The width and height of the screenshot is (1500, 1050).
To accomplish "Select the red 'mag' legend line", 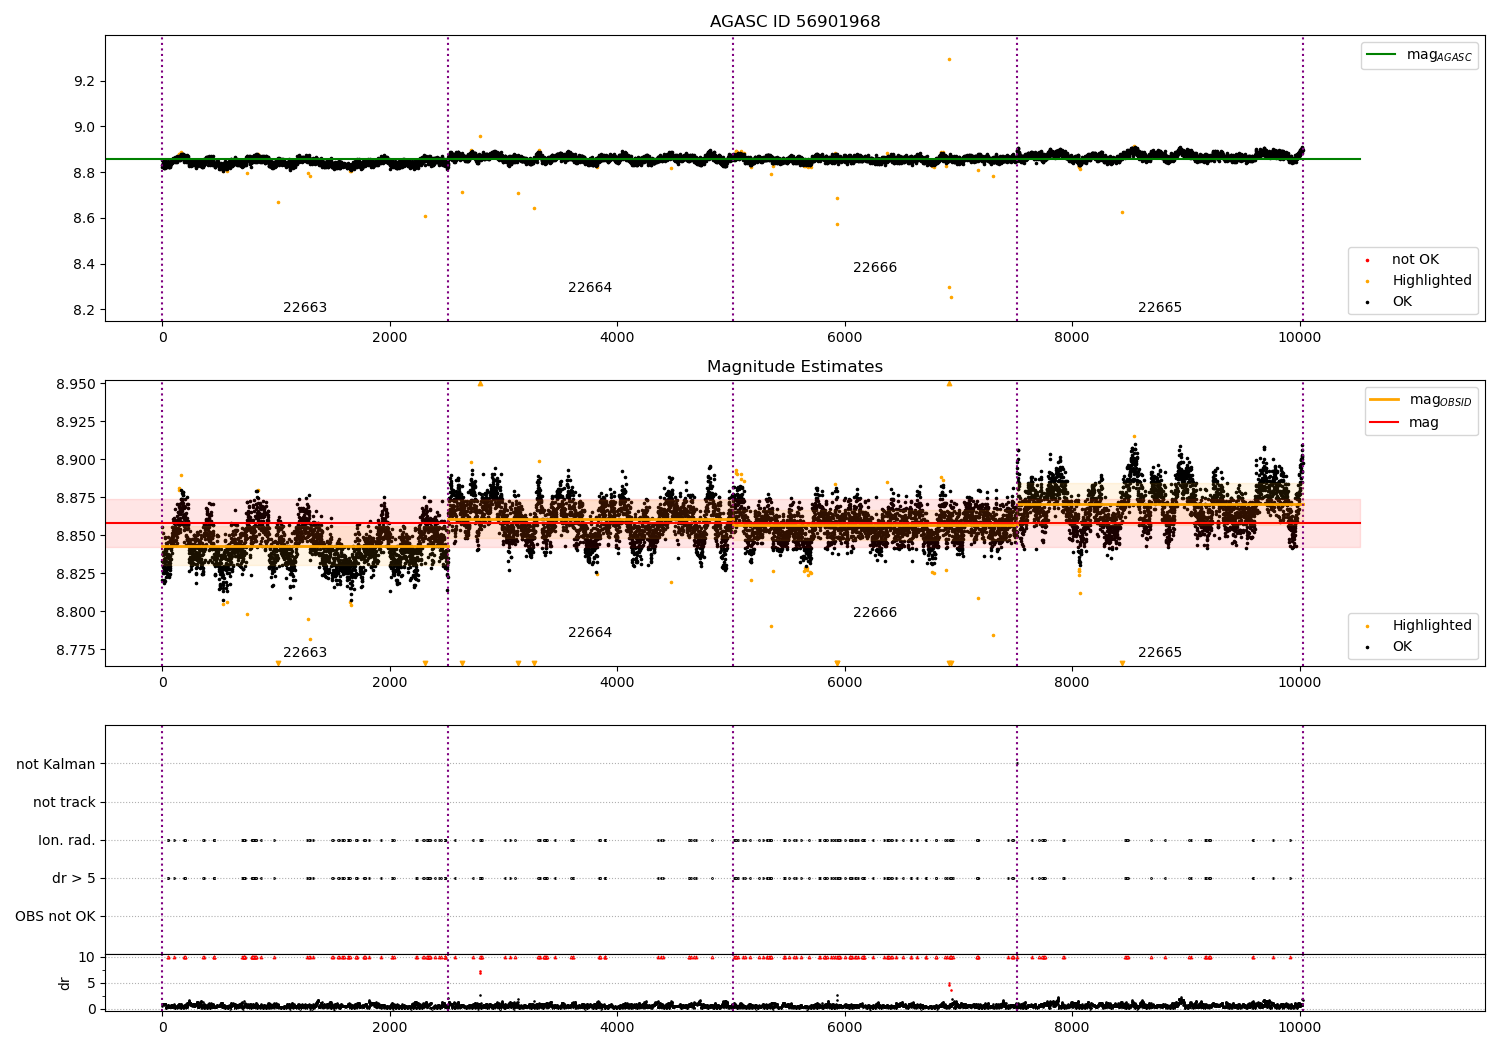I will 1384,422.
